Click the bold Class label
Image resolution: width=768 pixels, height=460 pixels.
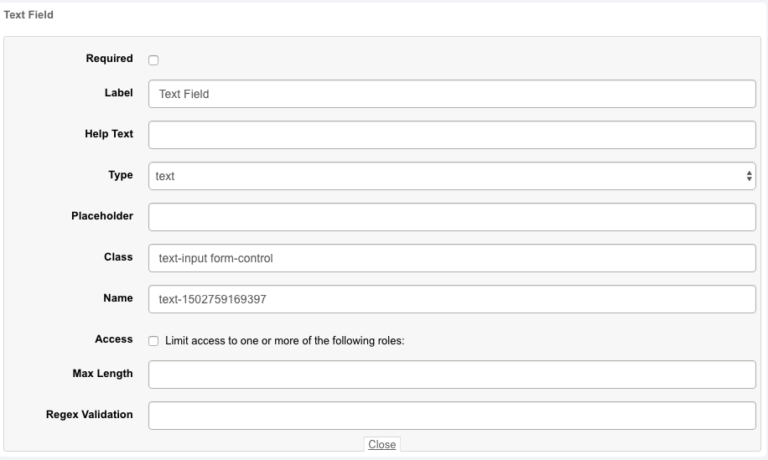pyautogui.click(x=118, y=257)
